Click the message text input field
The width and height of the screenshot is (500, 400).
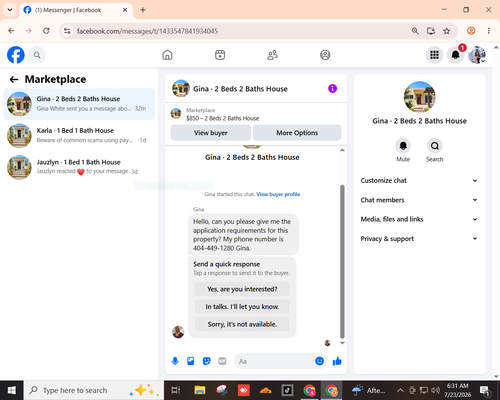coord(275,361)
